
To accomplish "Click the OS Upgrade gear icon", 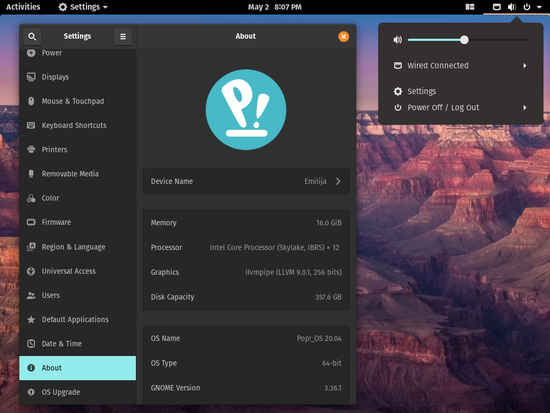I will coord(31,392).
